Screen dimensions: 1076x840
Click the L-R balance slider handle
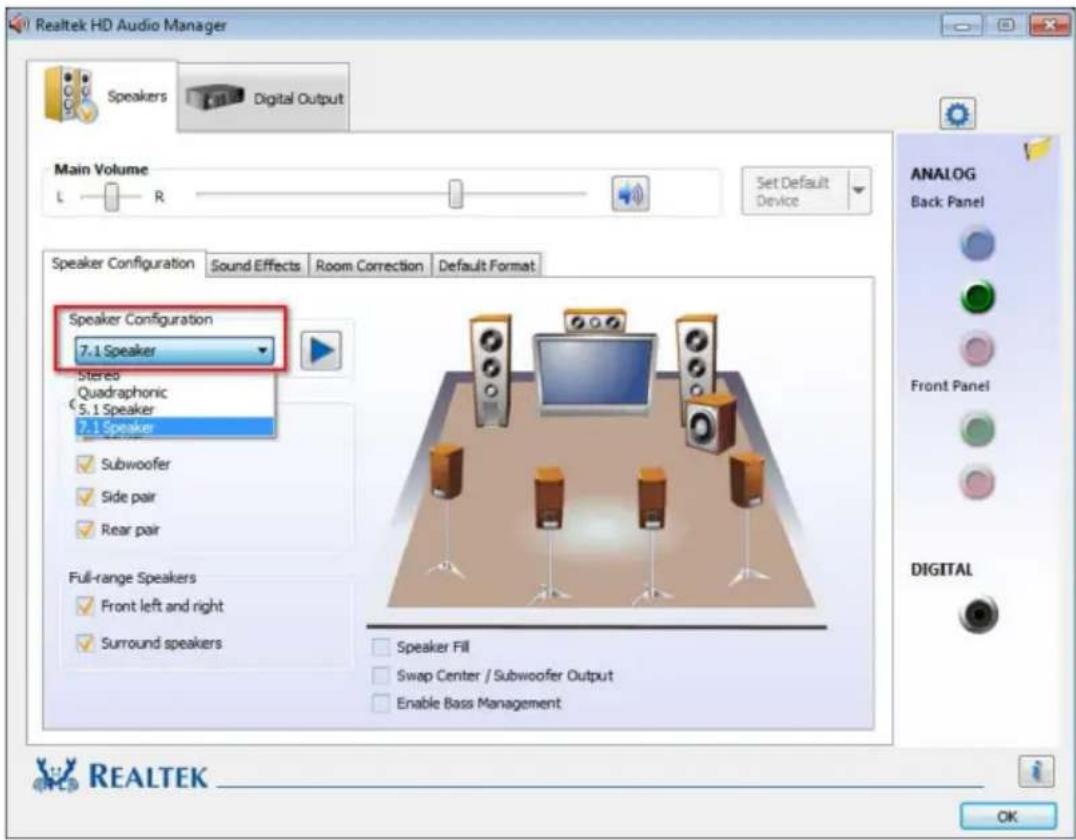[111, 198]
